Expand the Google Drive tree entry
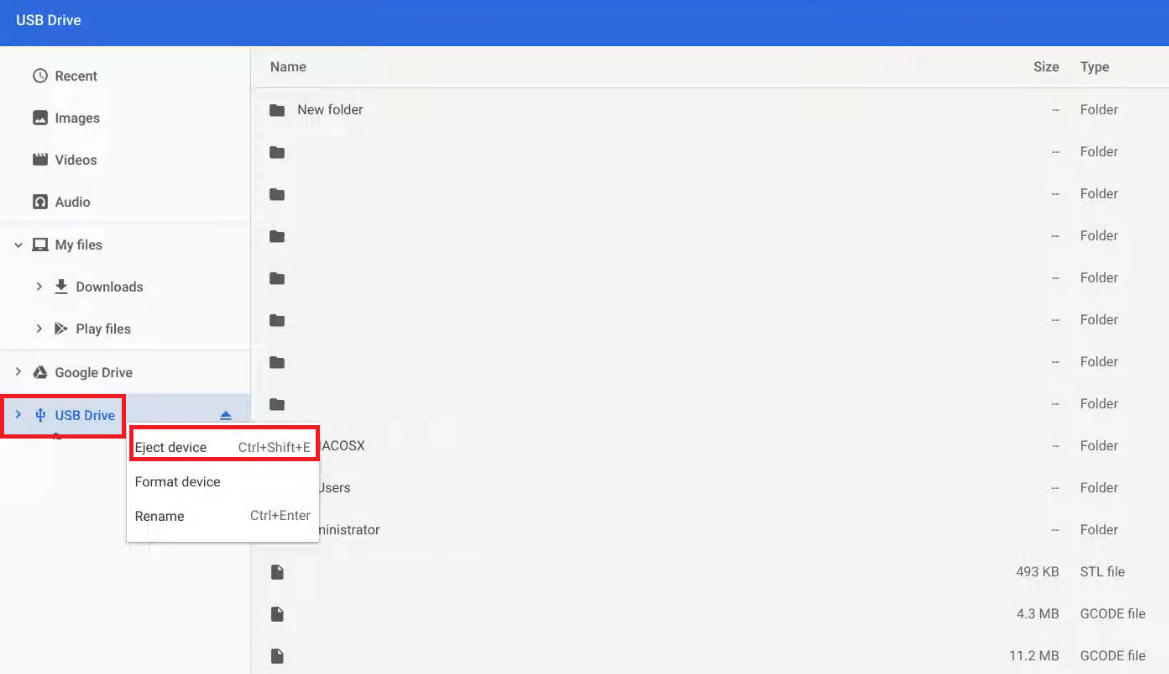 (x=16, y=372)
